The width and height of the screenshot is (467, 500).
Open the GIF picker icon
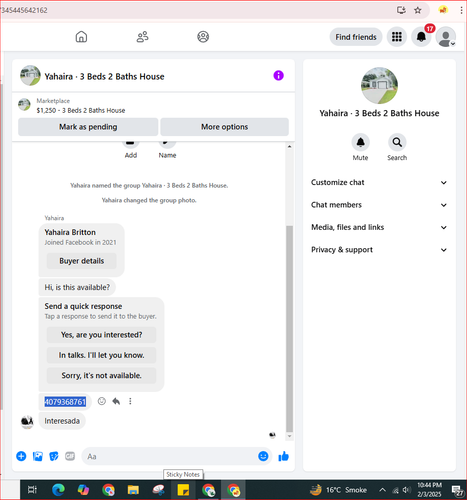(x=70, y=456)
